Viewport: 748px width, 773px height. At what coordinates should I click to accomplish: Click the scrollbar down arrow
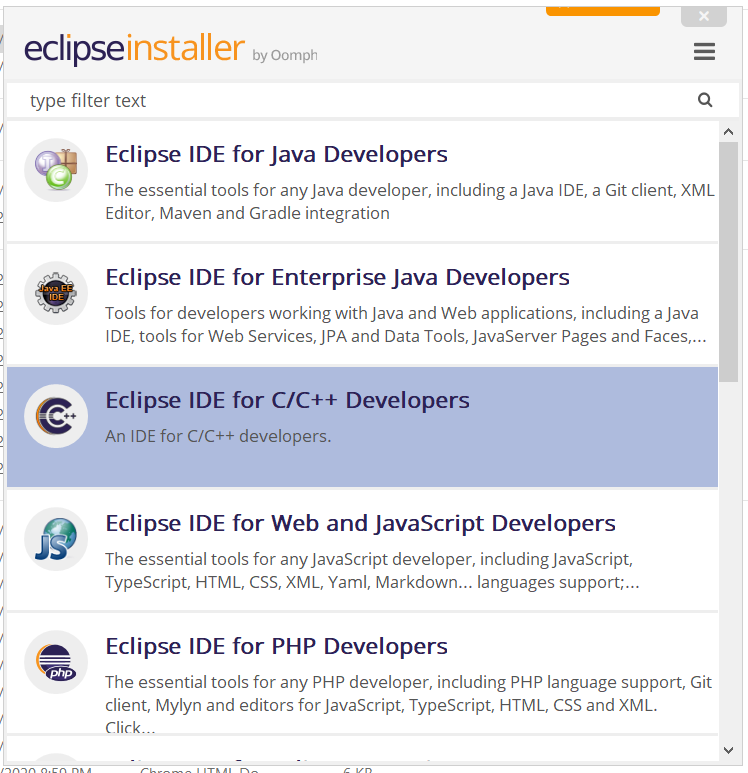(728, 750)
